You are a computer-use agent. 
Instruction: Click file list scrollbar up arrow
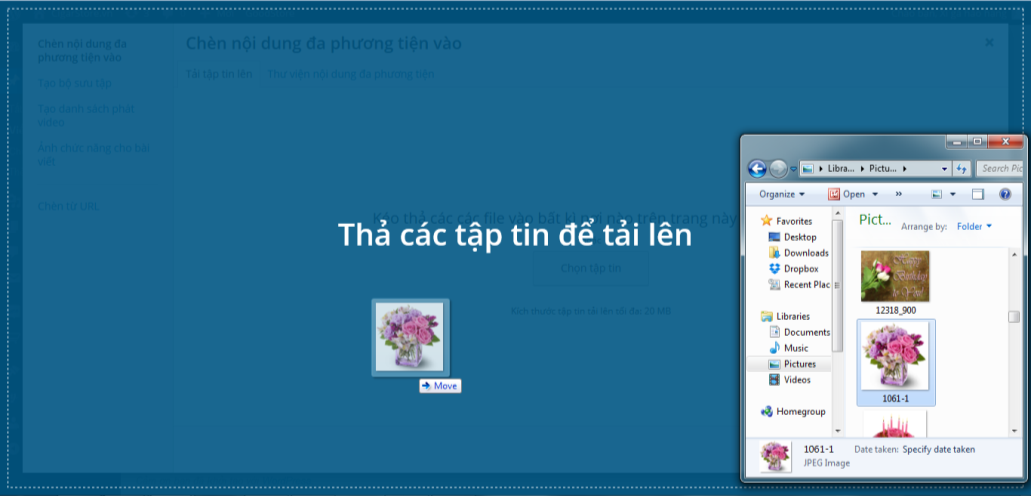click(x=1014, y=254)
